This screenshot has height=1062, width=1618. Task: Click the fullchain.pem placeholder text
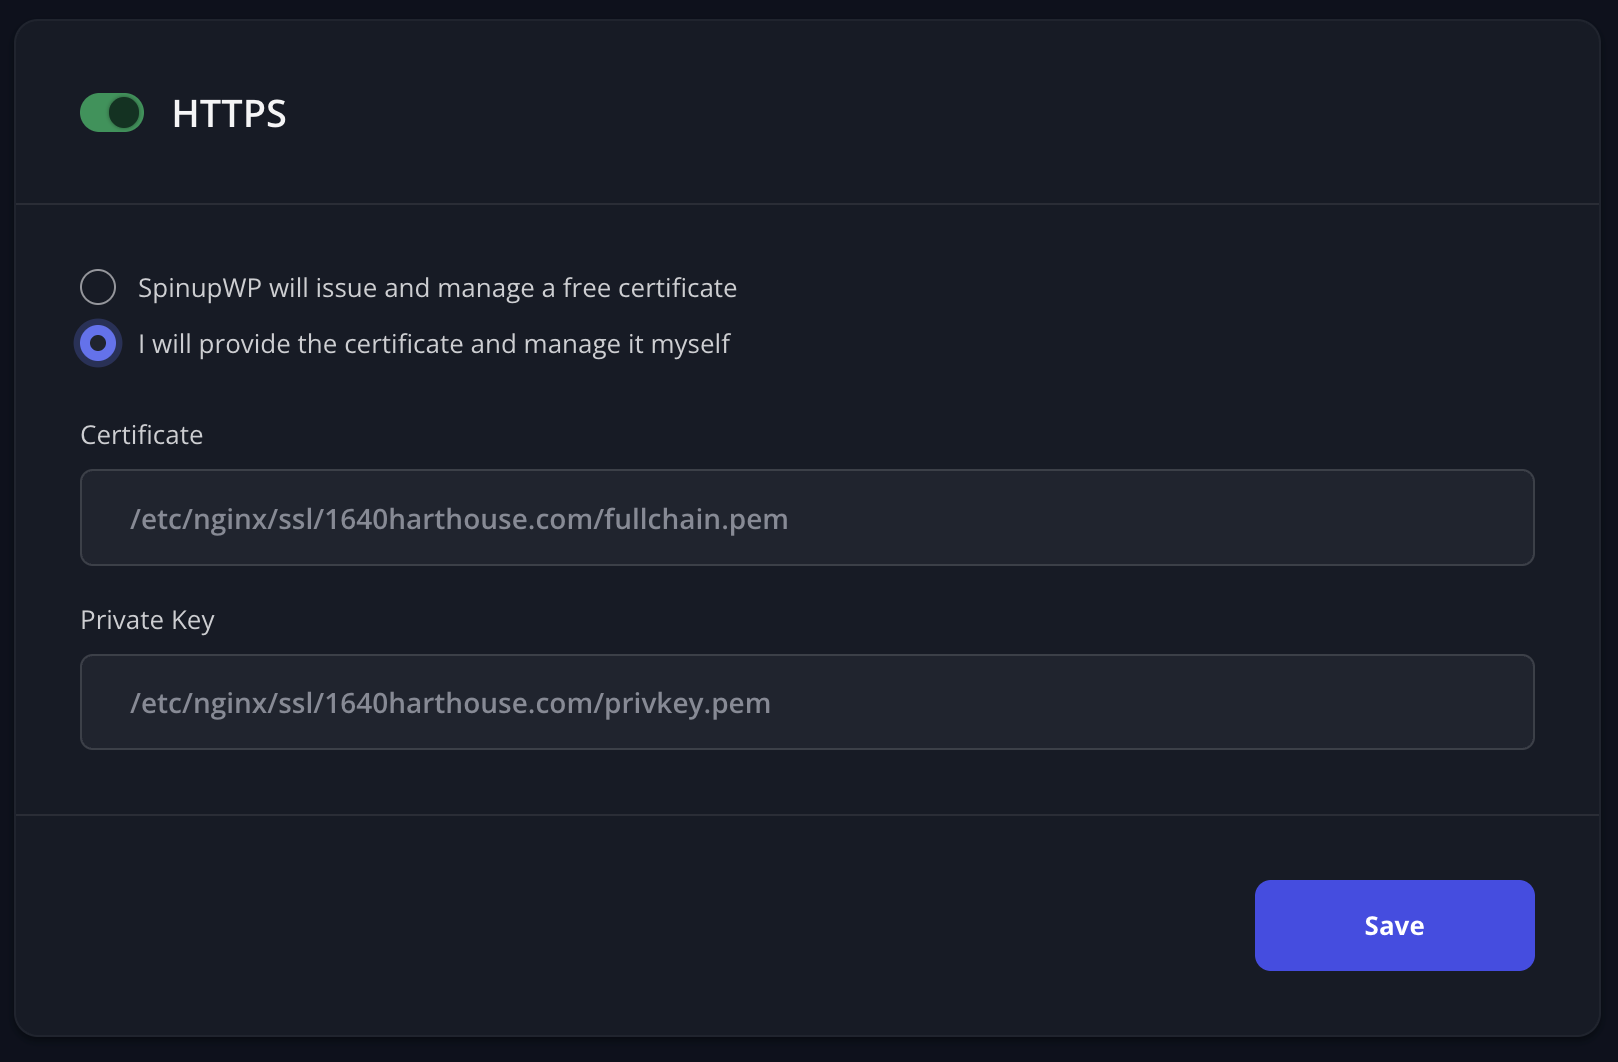[x=459, y=518]
